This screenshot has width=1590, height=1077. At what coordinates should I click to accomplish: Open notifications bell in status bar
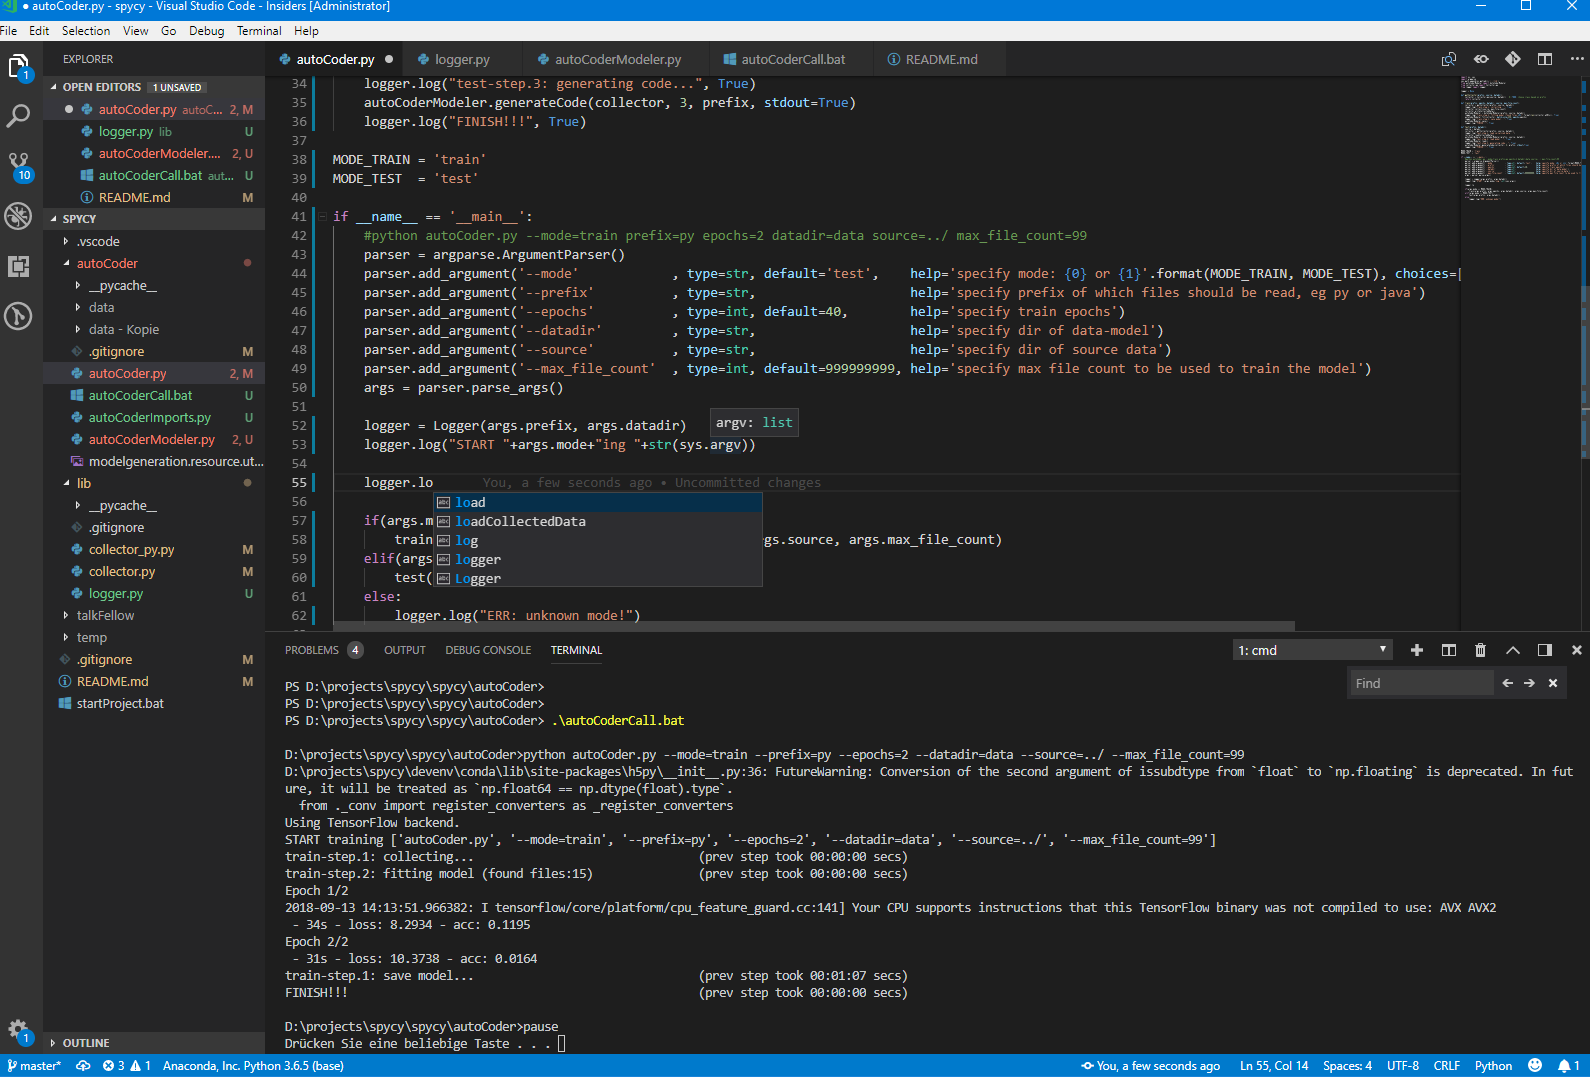point(1569,1066)
